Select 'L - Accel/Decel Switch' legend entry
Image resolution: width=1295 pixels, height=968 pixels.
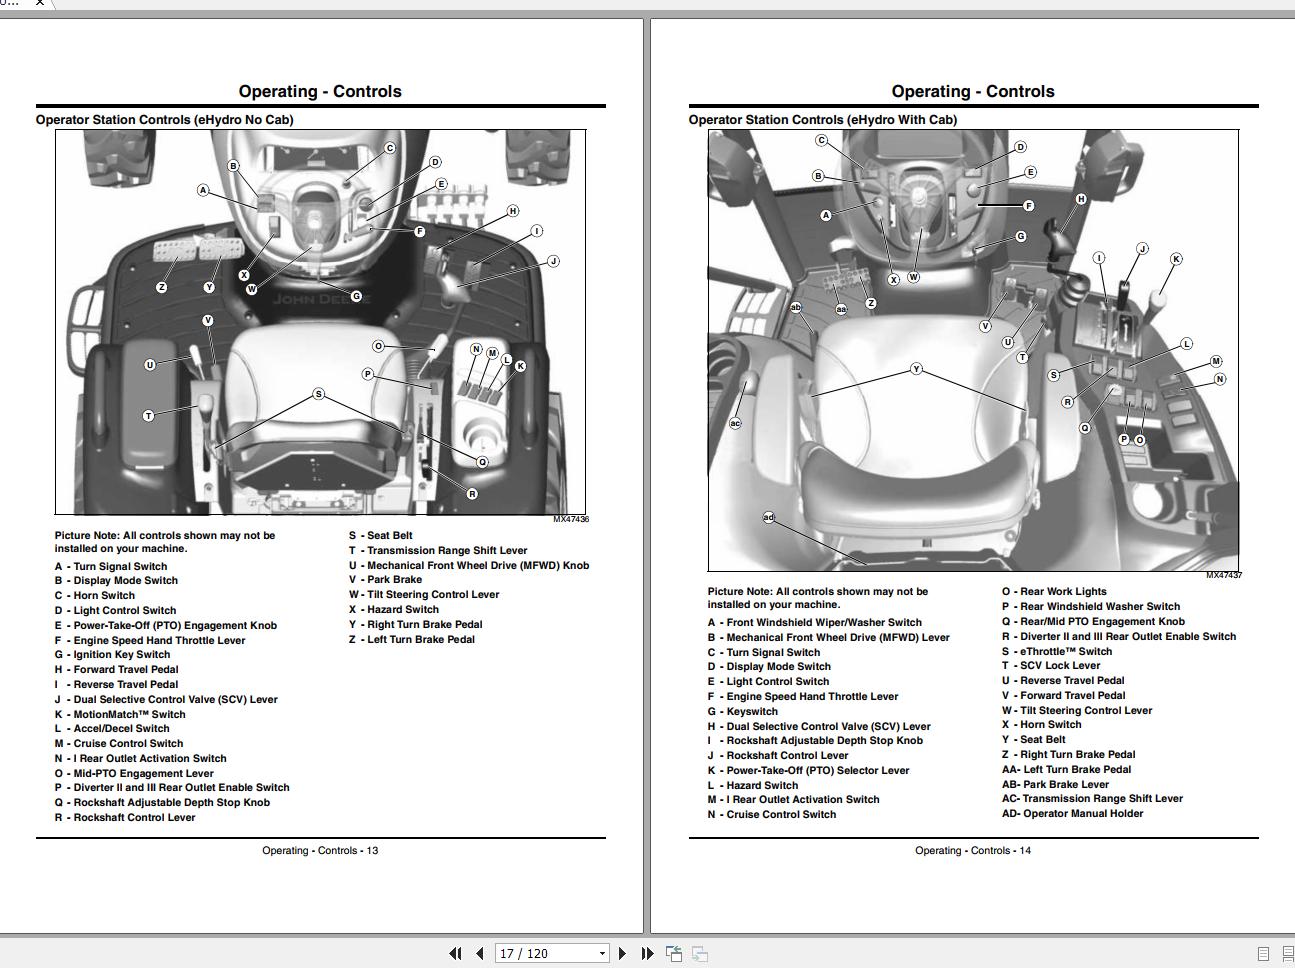(112, 729)
